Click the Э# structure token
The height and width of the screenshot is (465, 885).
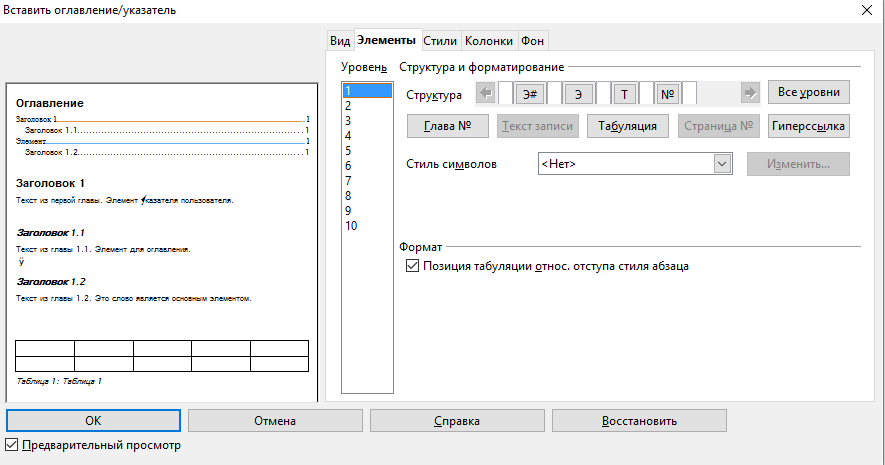(x=531, y=94)
